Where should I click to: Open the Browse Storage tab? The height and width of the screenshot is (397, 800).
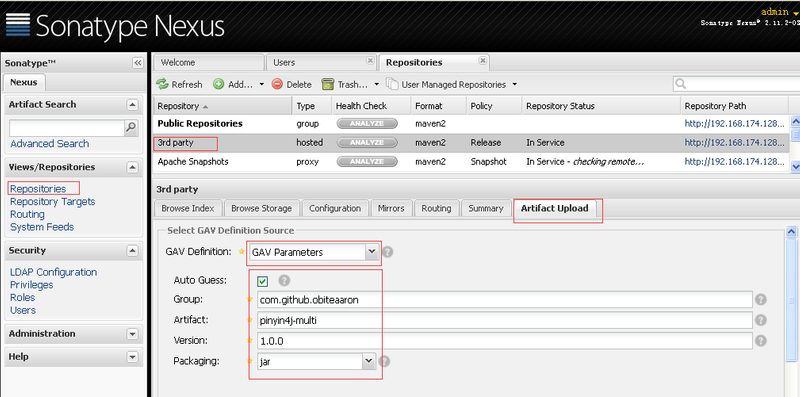point(261,208)
